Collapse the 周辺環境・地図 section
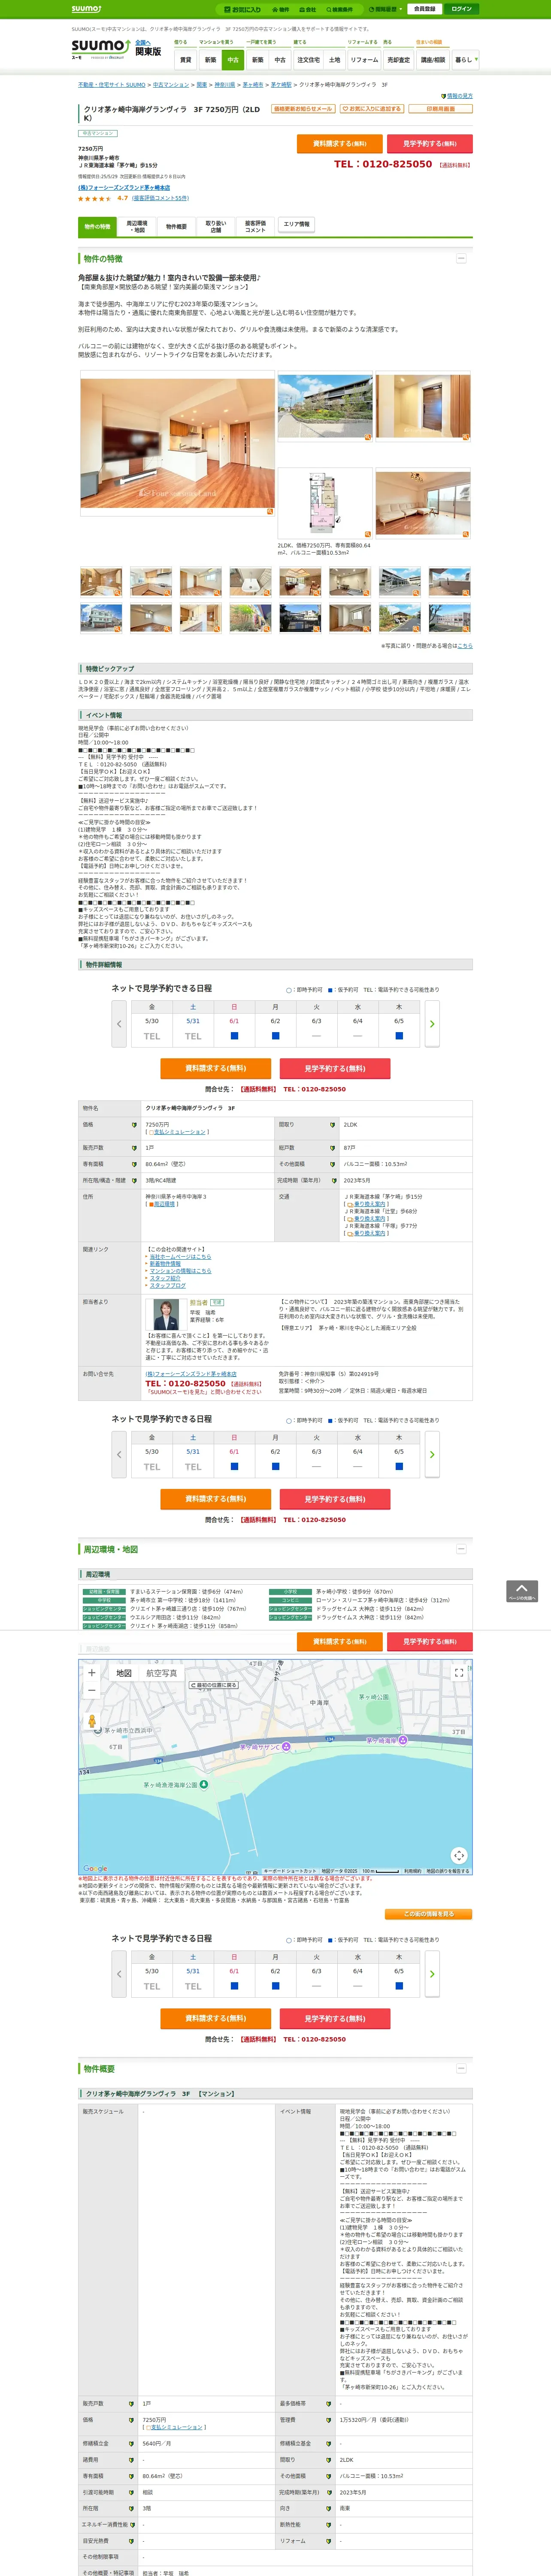The width and height of the screenshot is (551, 2576). 461,1549
